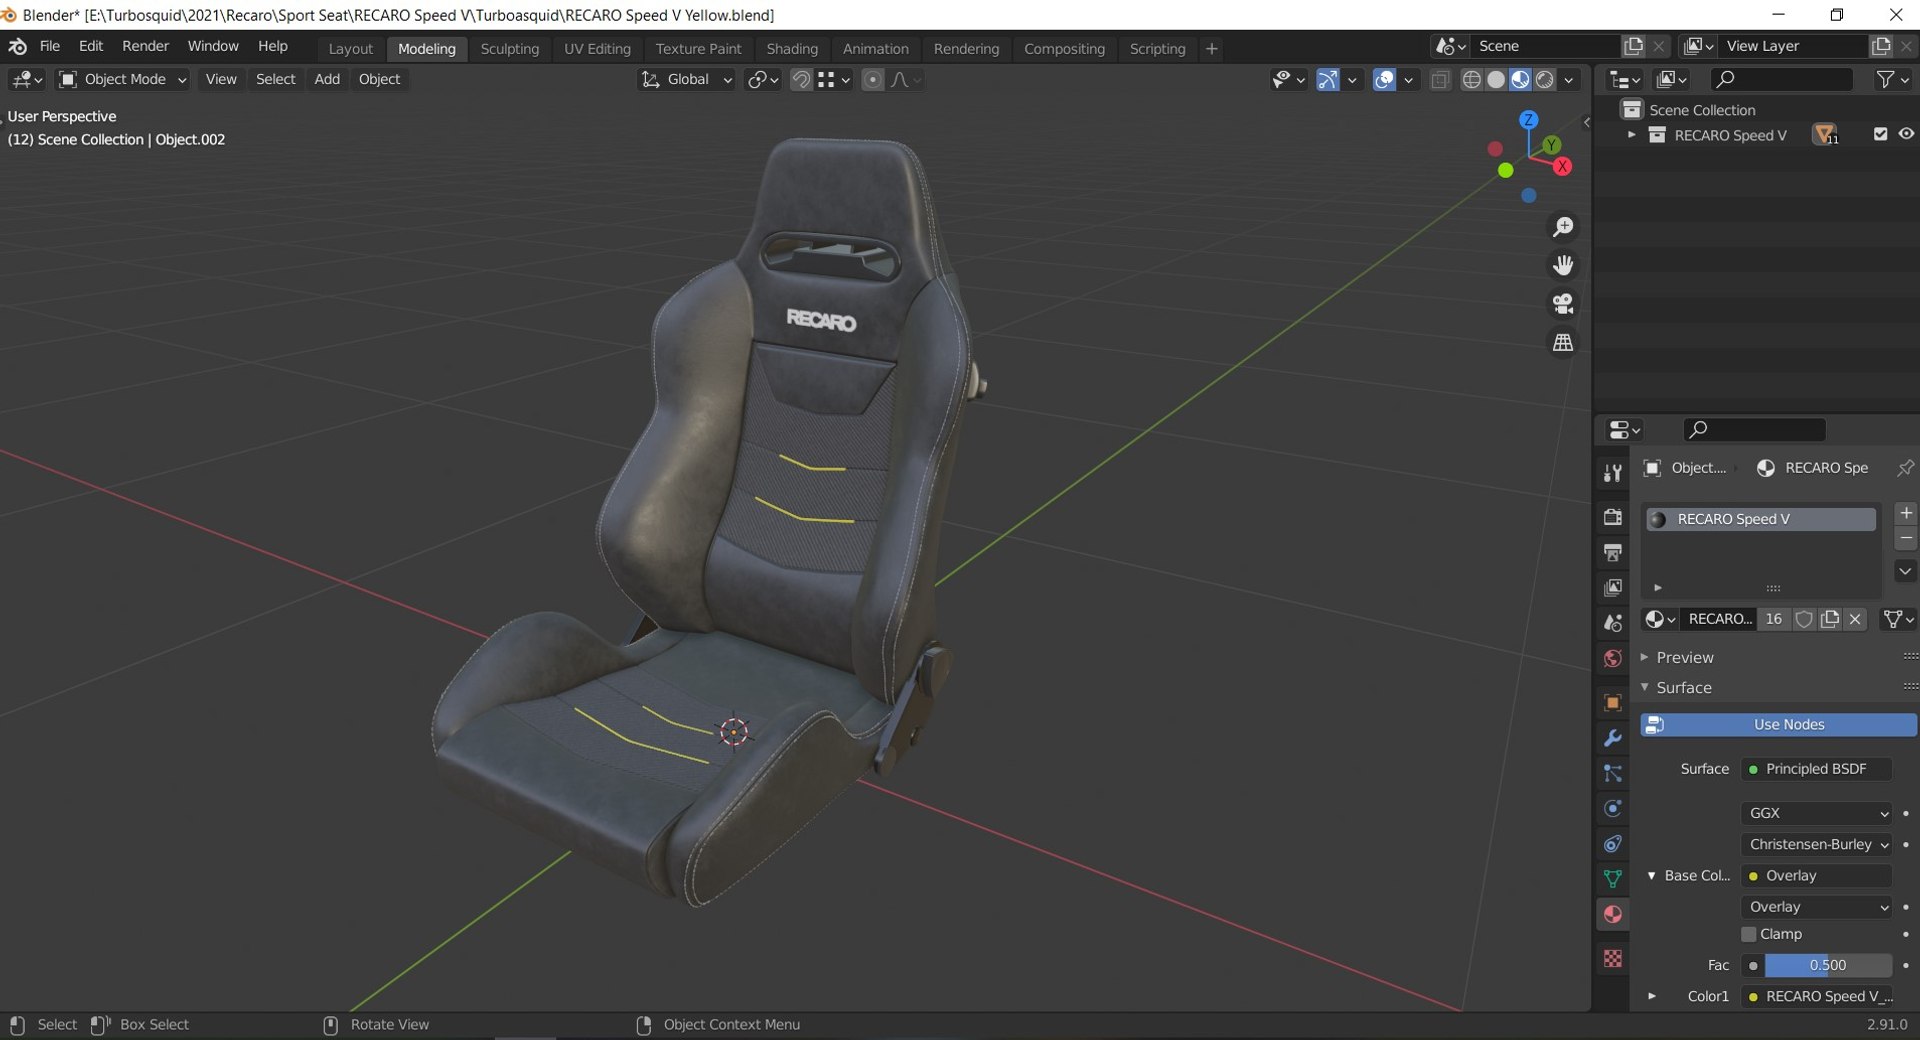Viewport: 1920px width, 1040px height.
Task: Open the Material properties tab
Action: tap(1612, 914)
